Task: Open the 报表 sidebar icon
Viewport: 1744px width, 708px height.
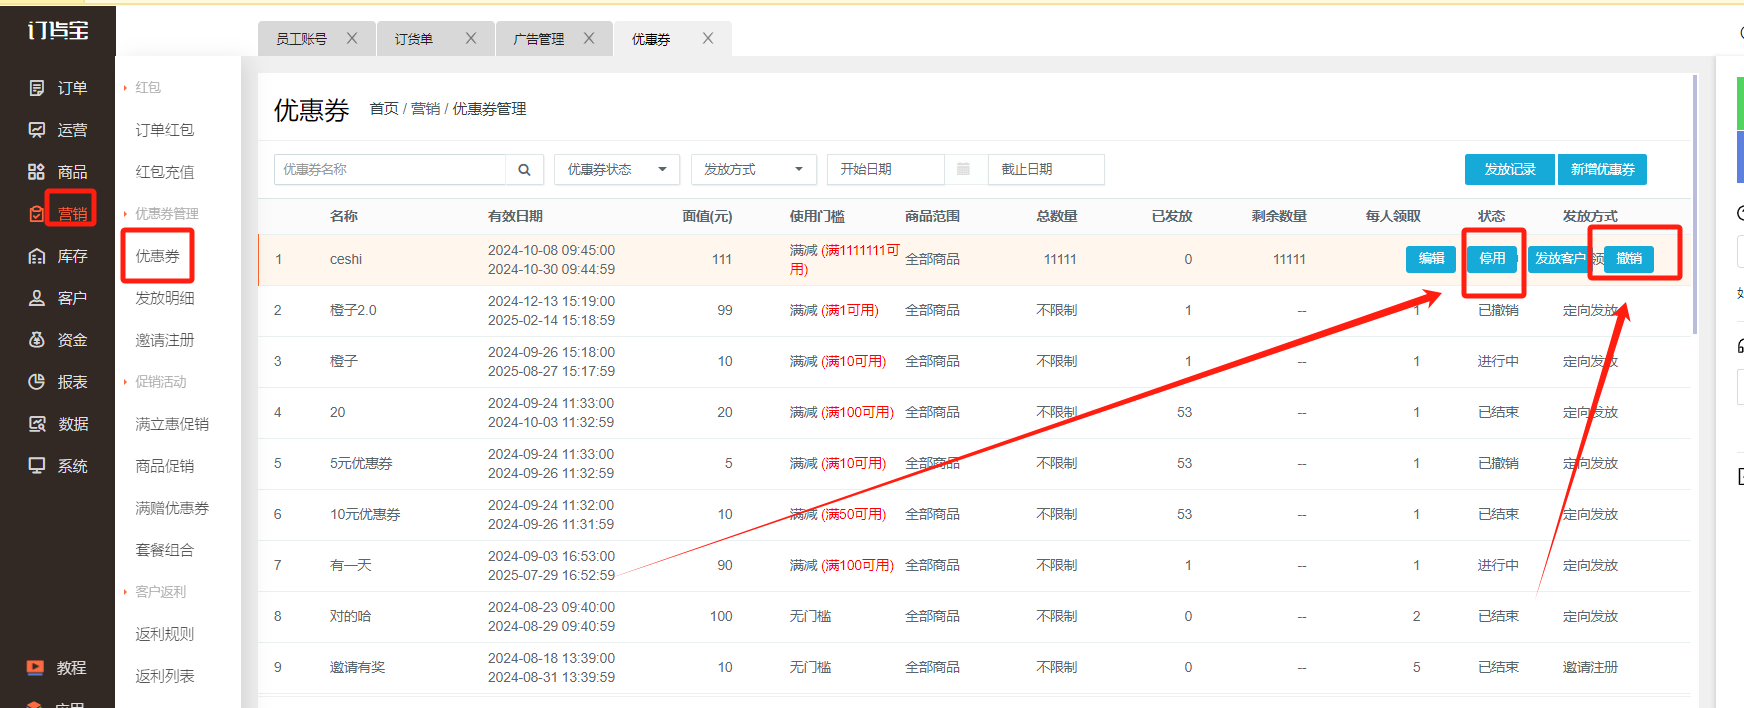Action: pos(37,382)
